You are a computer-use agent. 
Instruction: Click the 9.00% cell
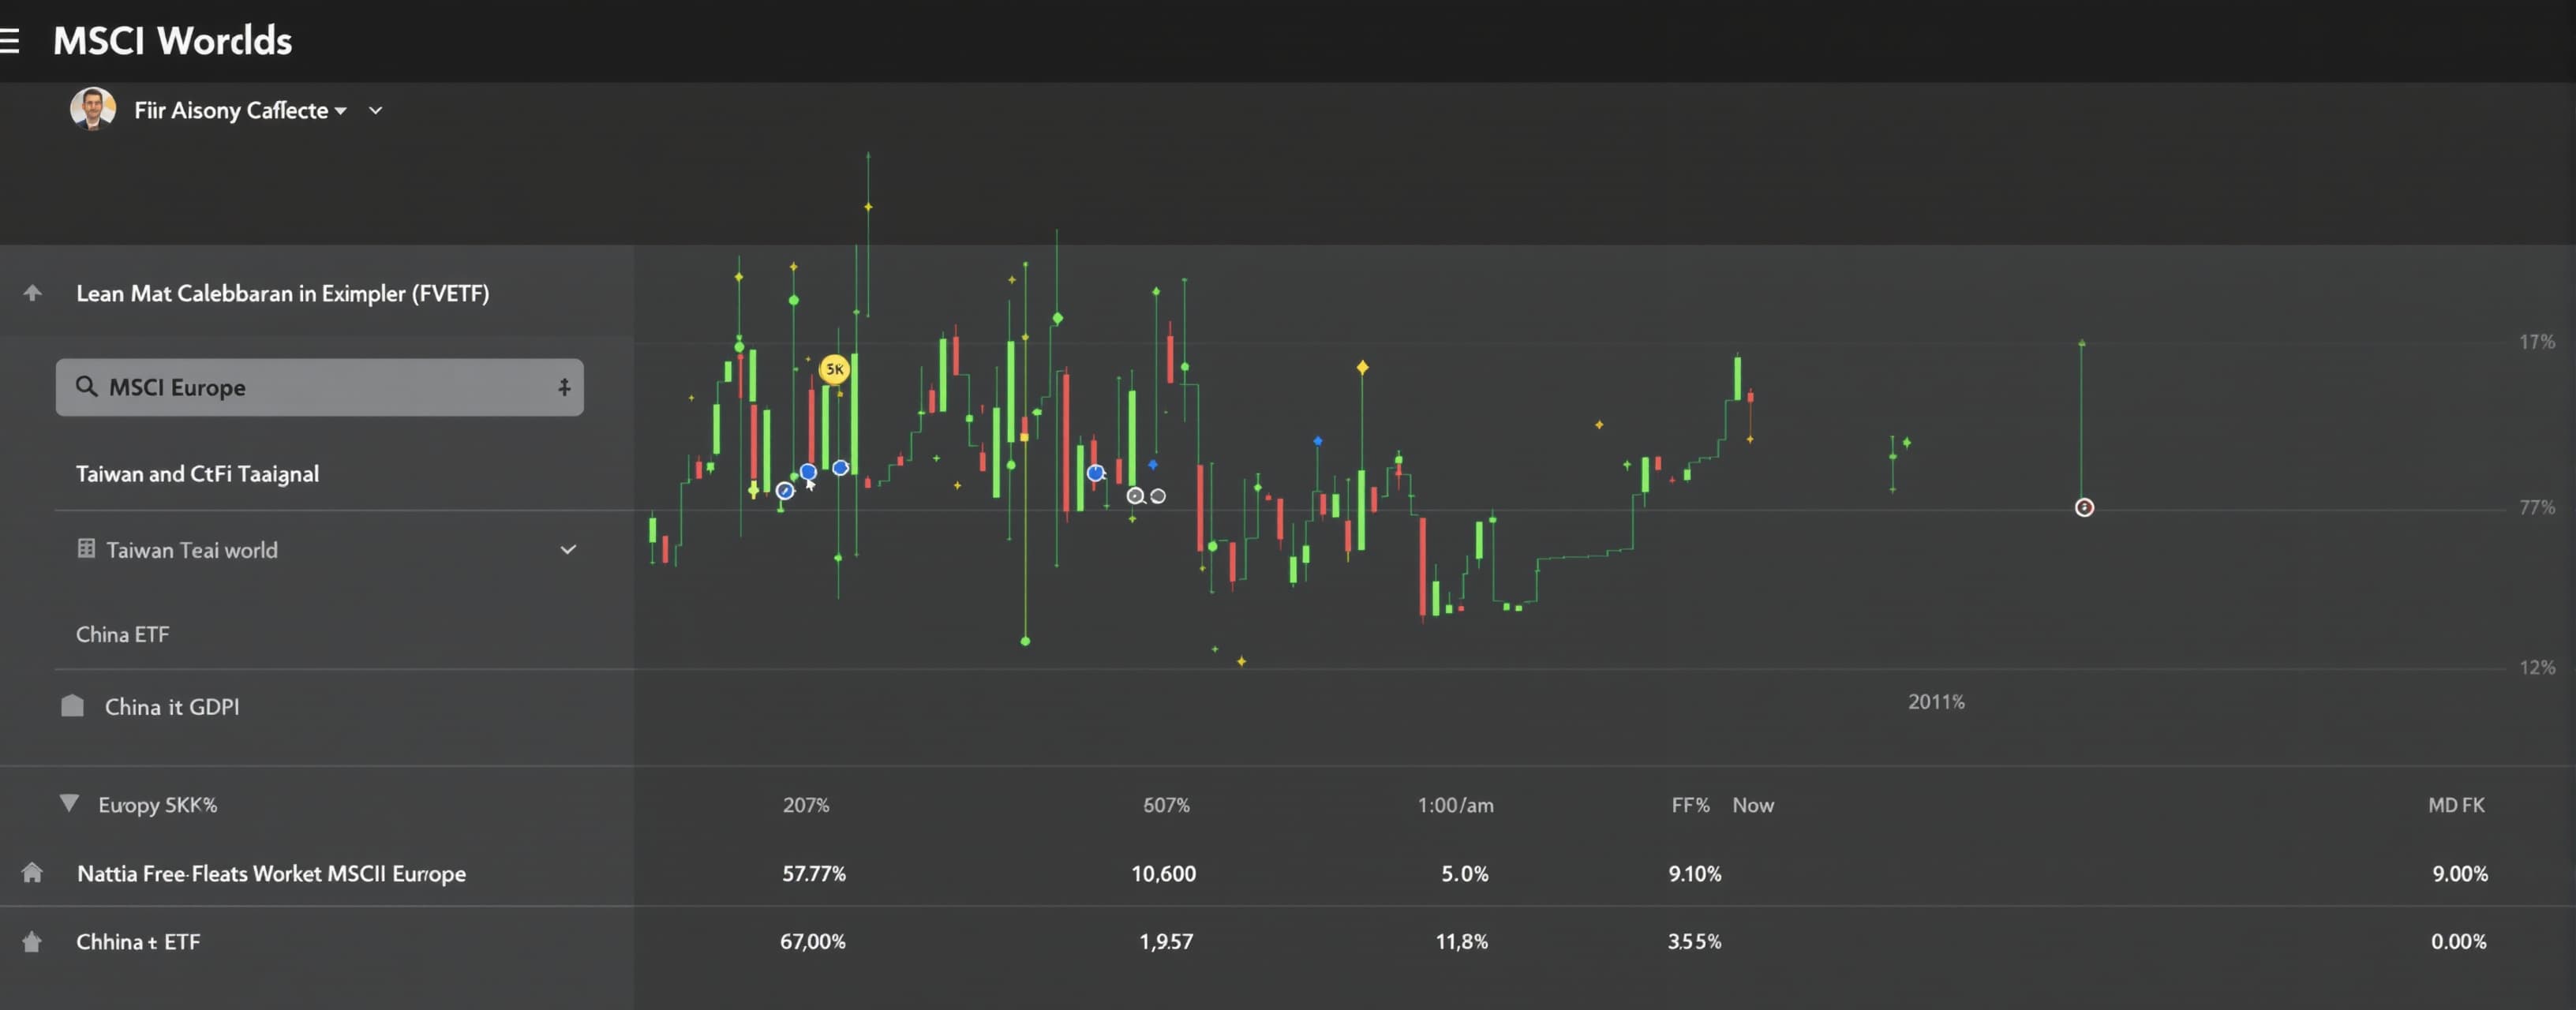click(2460, 874)
